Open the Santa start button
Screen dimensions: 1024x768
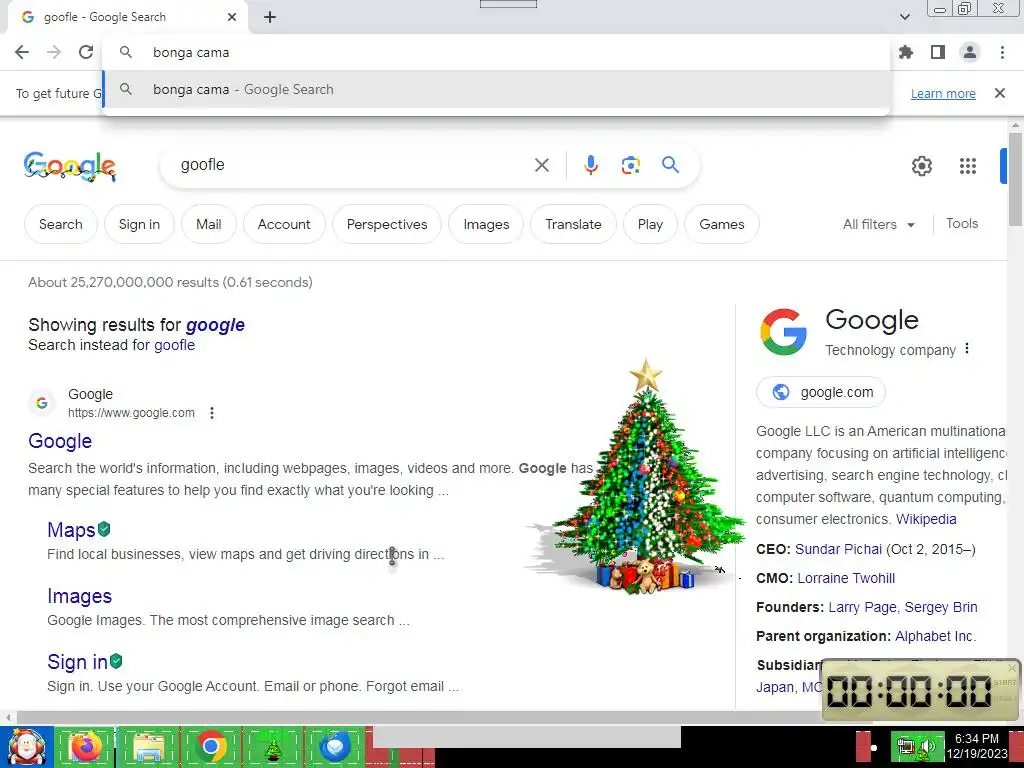click(x=26, y=746)
